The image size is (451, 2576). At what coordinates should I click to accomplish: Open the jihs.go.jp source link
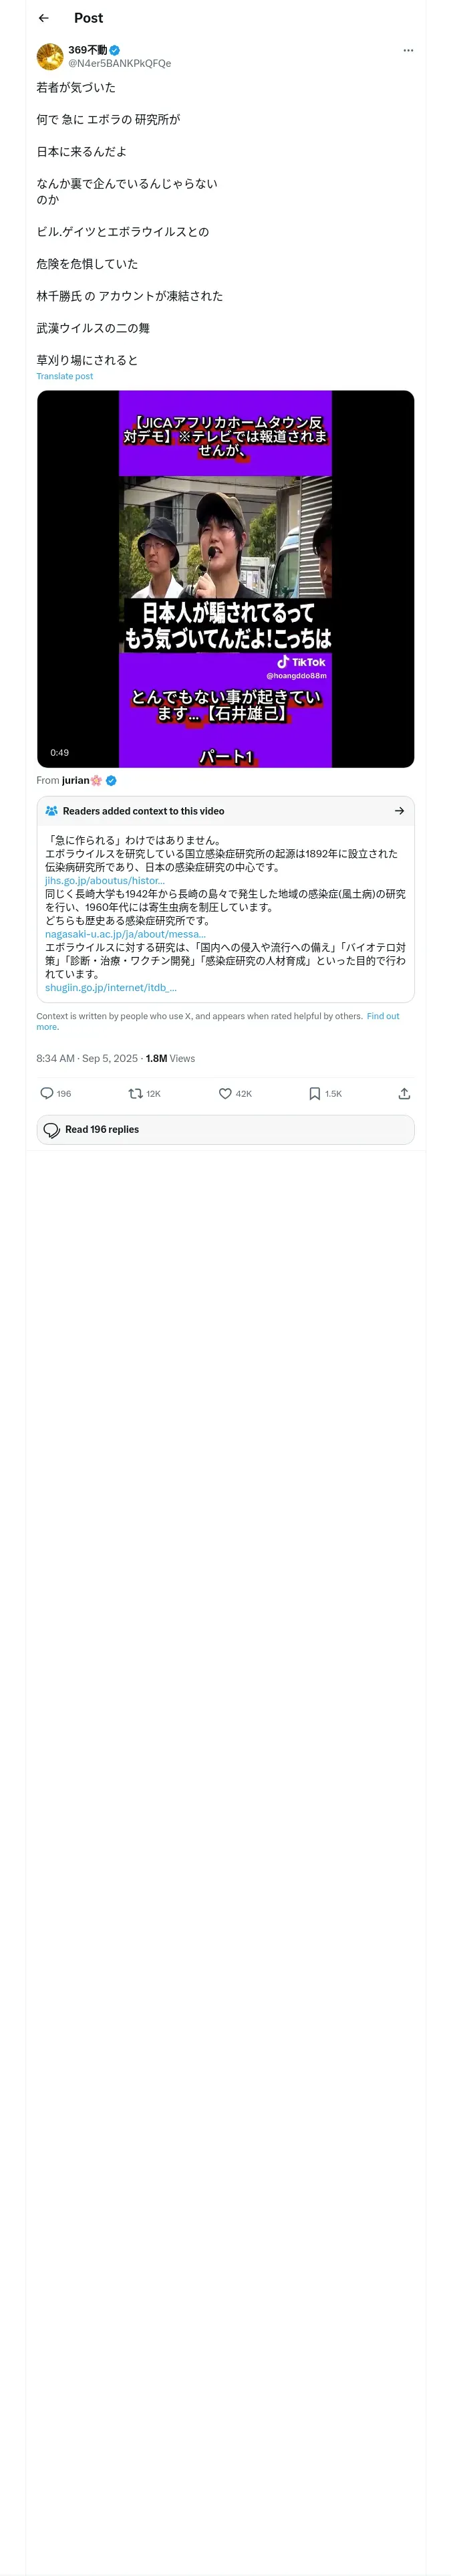tap(105, 881)
